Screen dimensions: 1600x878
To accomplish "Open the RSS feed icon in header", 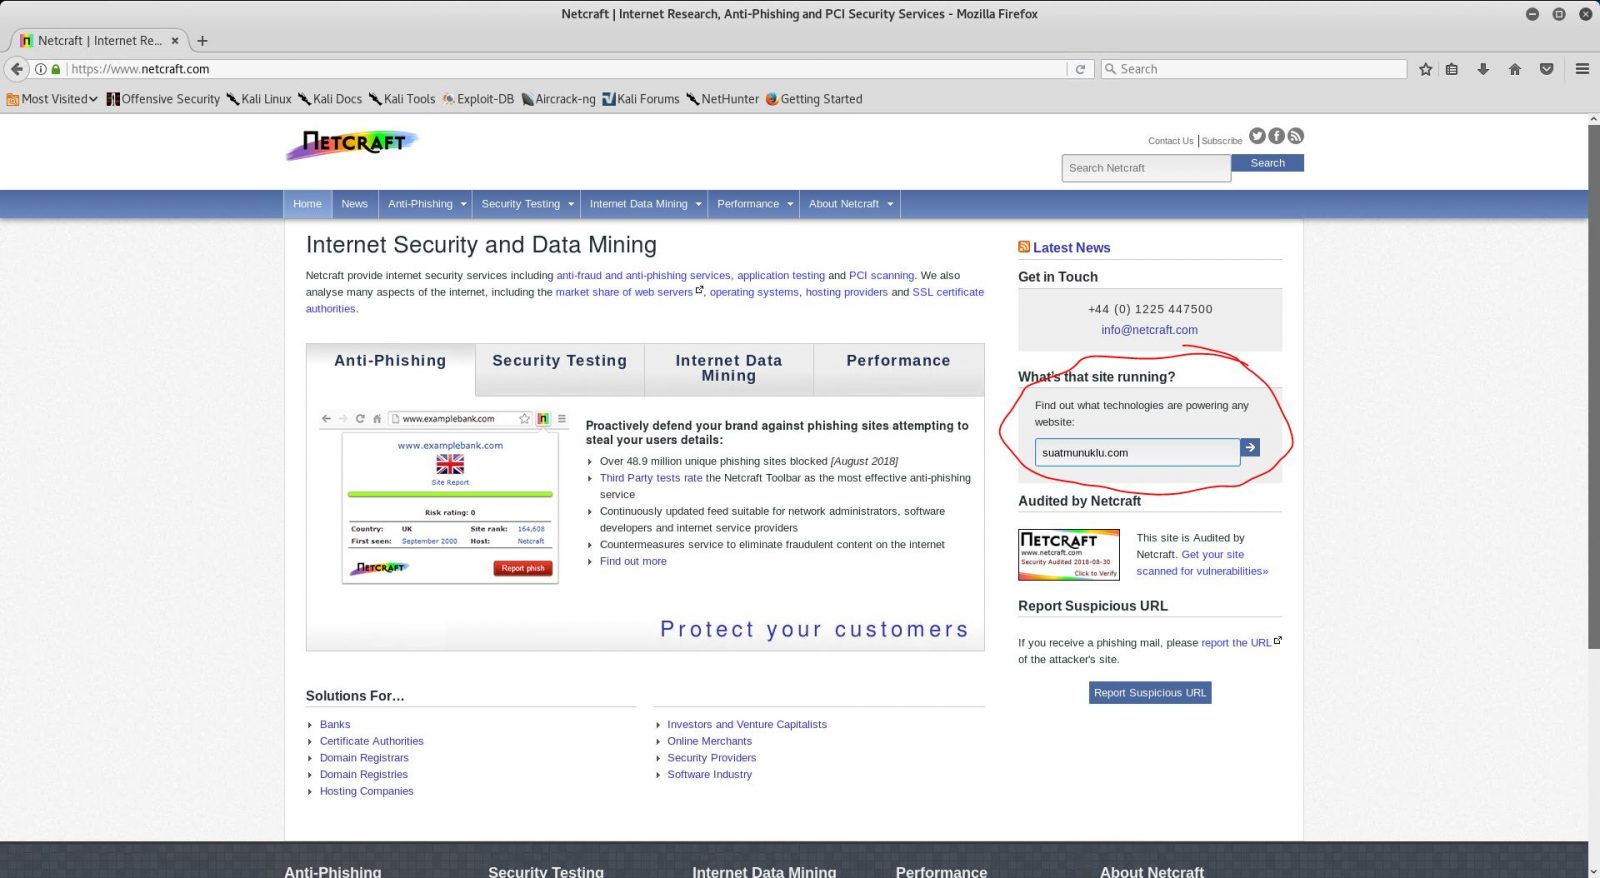I will click(x=1295, y=136).
